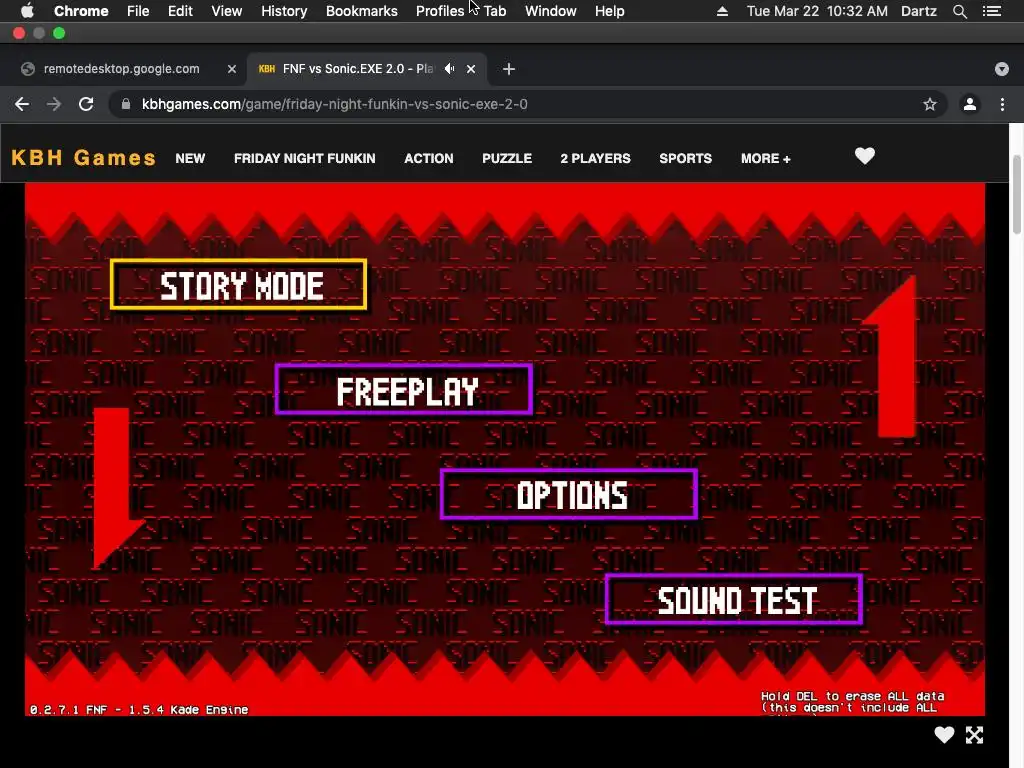Open the PUZZLE games category
The height and width of the screenshot is (768, 1024).
point(507,158)
